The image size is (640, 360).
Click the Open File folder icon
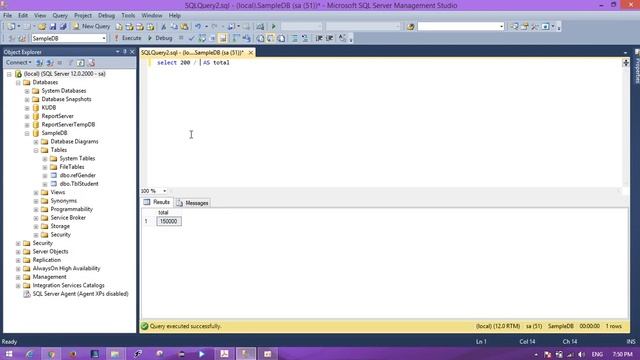click(x=42, y=27)
